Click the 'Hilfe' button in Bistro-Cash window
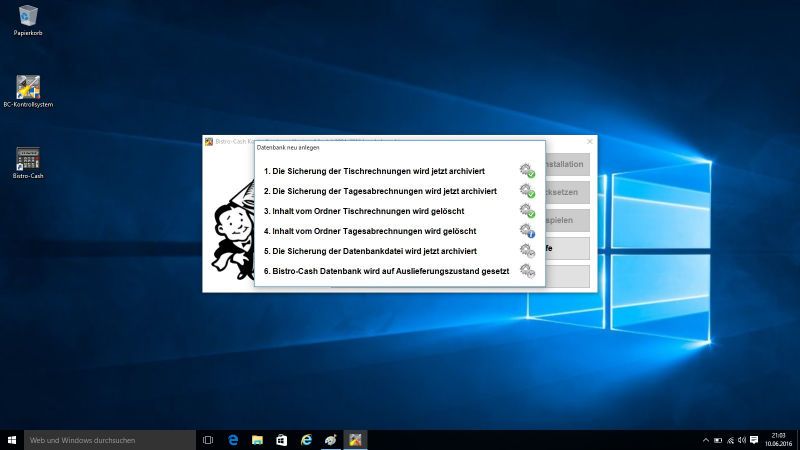The image size is (800, 450). pos(567,248)
